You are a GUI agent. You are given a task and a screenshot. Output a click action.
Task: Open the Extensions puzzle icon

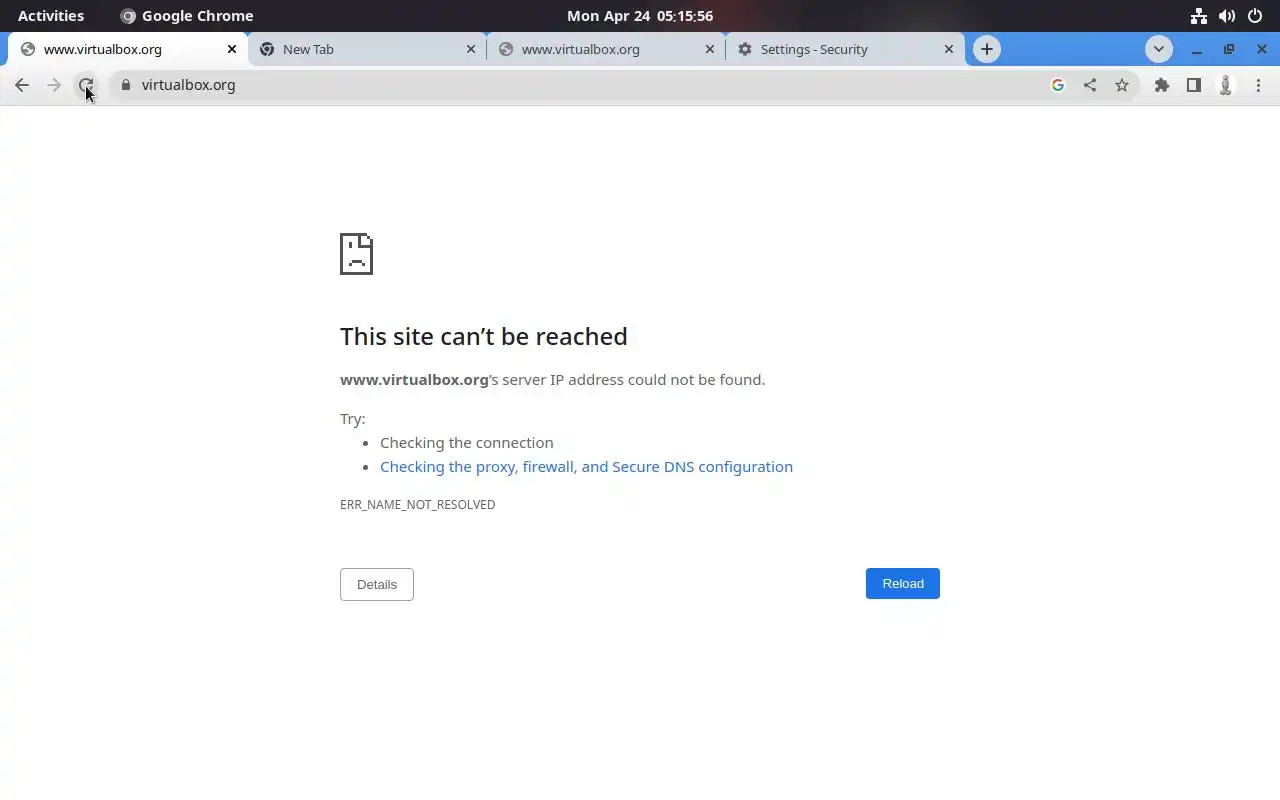click(1162, 85)
